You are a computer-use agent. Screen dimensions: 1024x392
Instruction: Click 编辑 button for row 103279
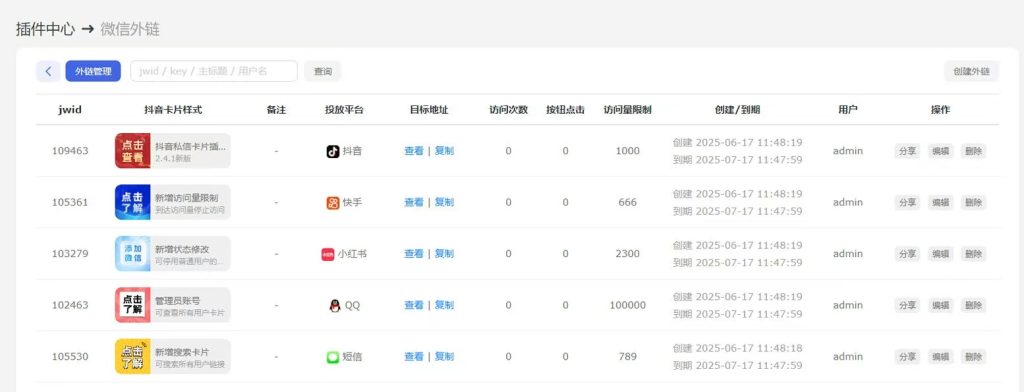point(940,253)
